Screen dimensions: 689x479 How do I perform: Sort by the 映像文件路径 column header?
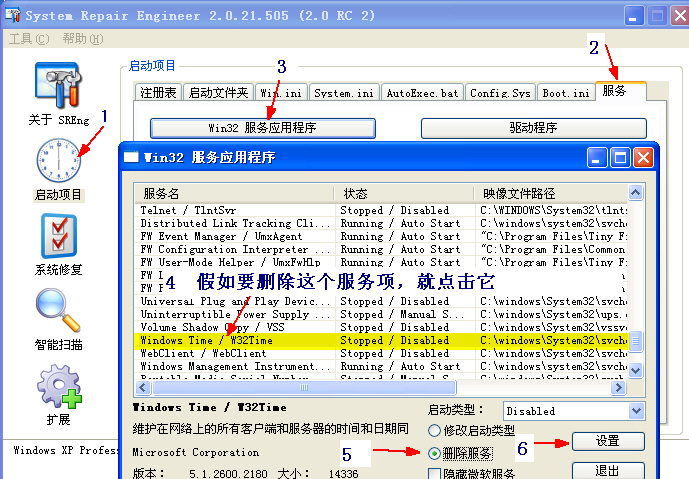tap(551, 193)
